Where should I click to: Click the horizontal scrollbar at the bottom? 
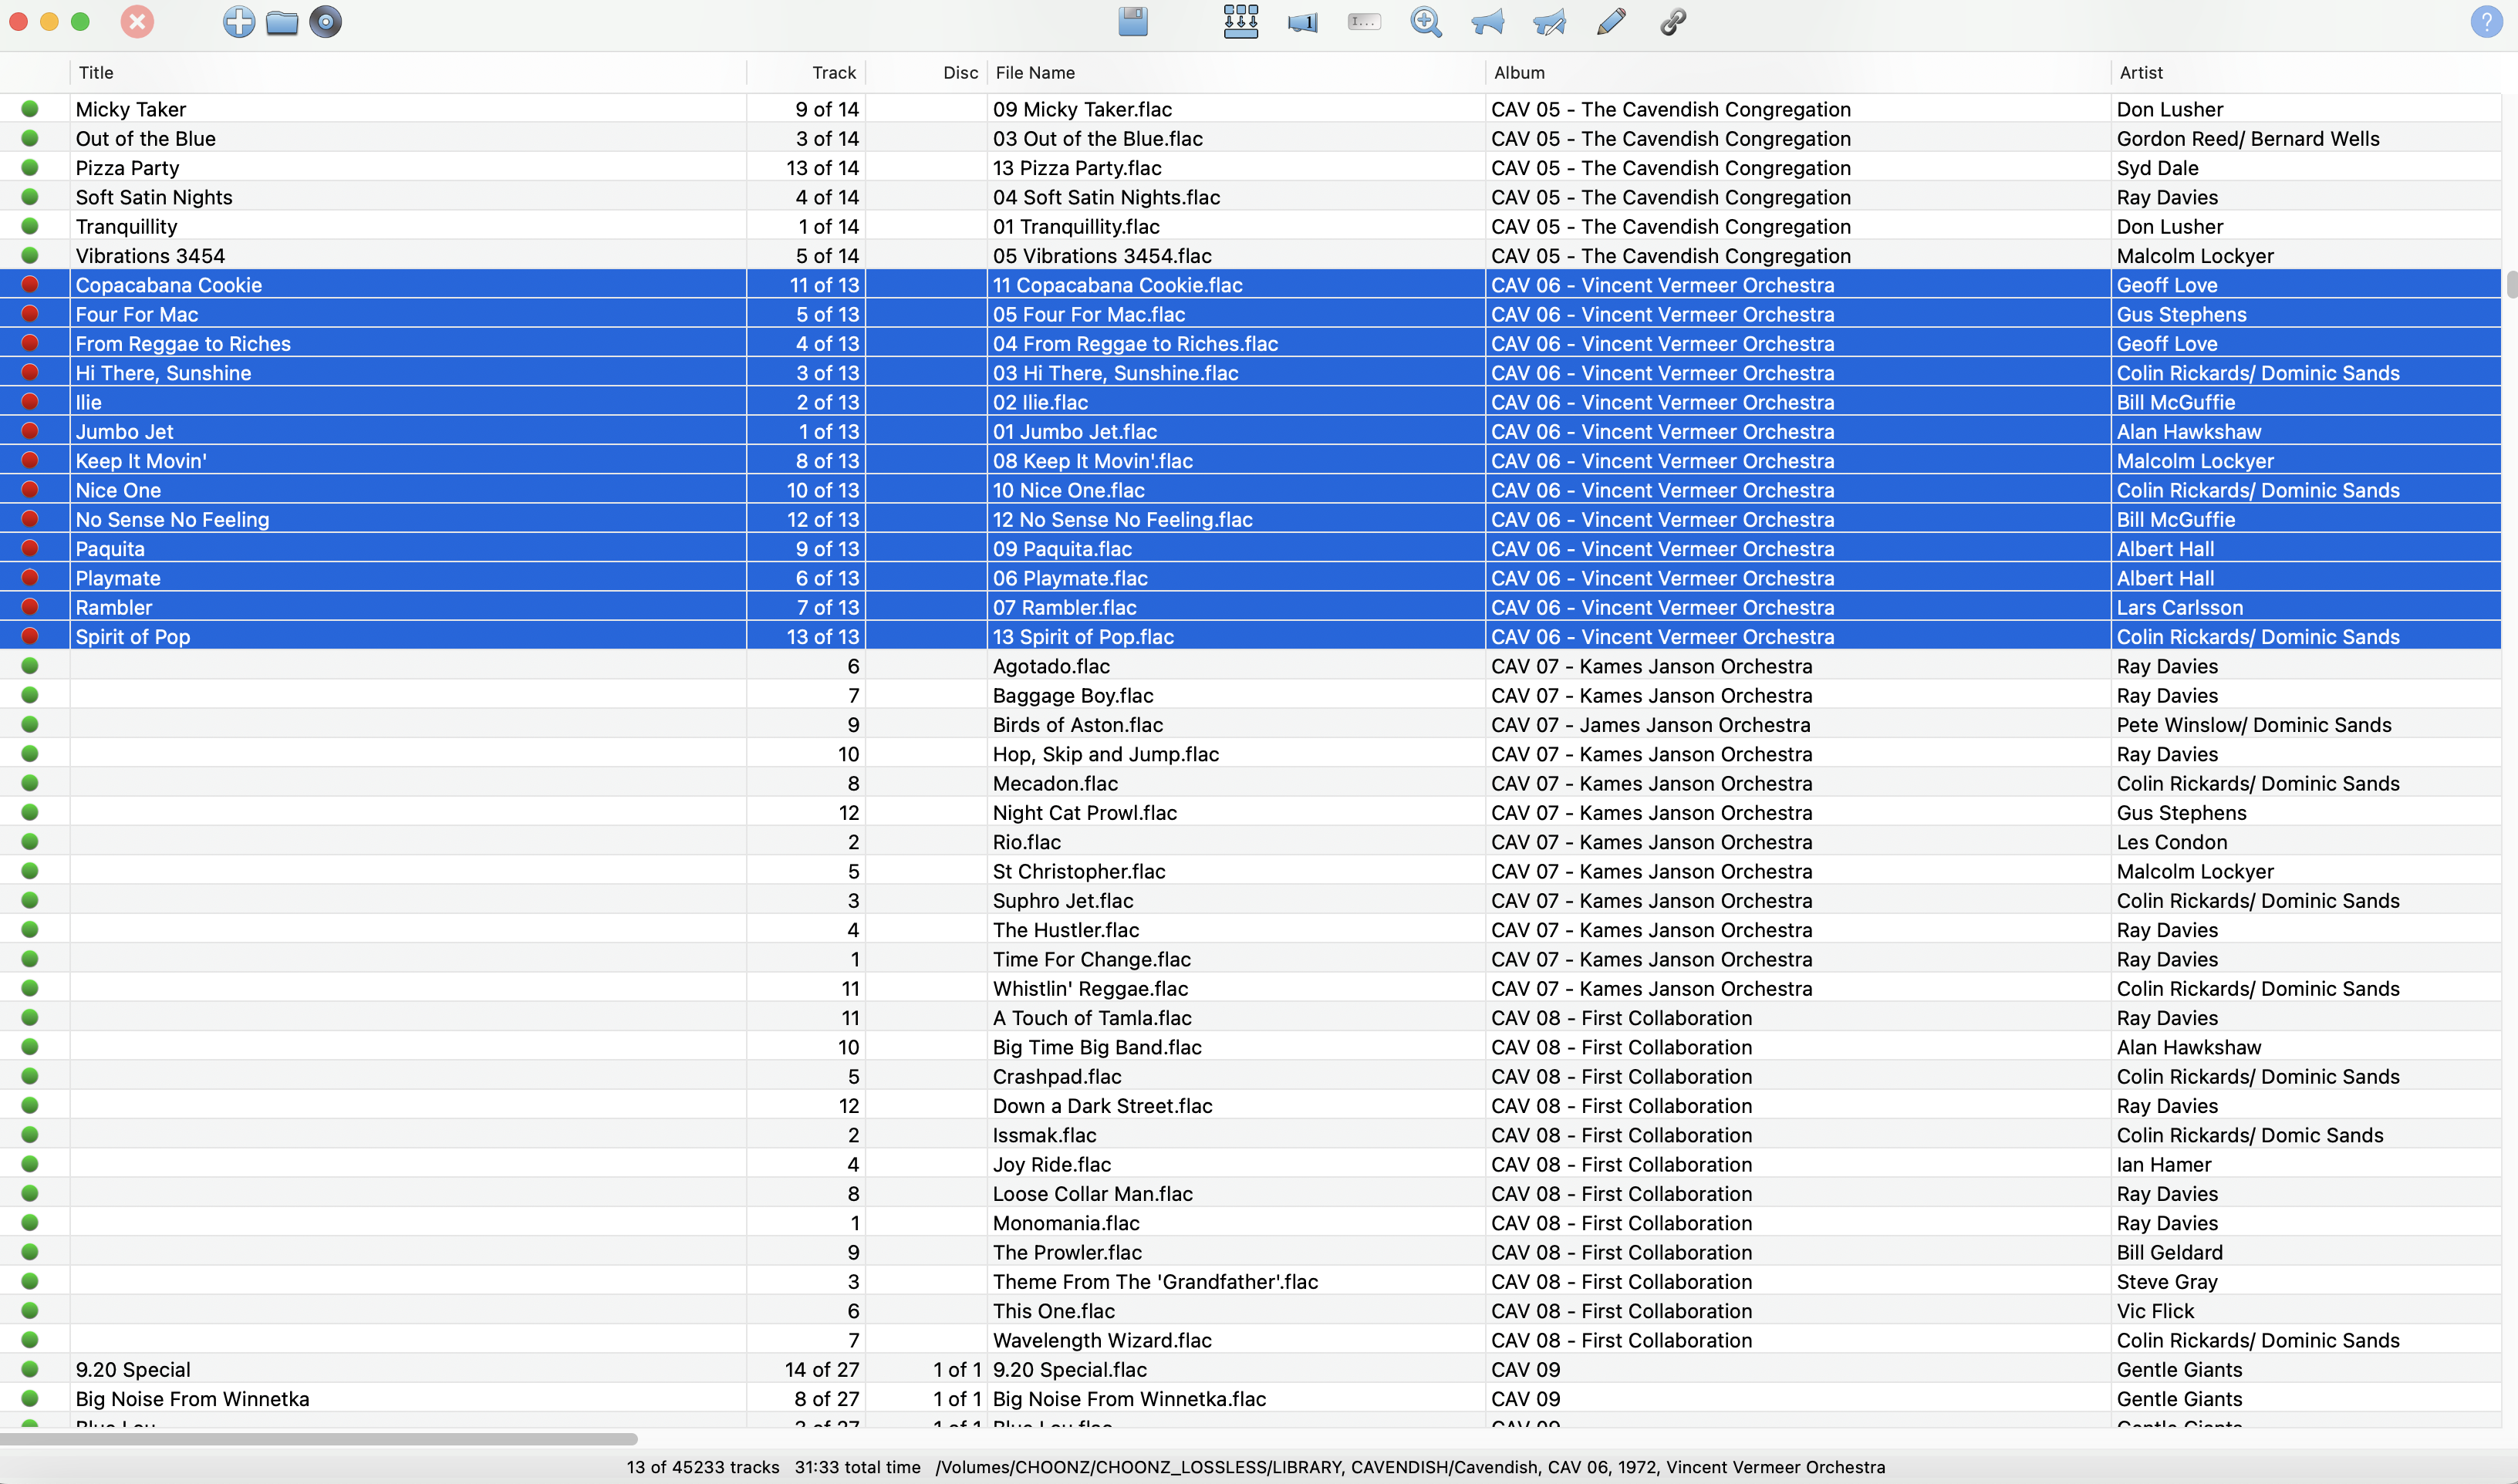318,1439
